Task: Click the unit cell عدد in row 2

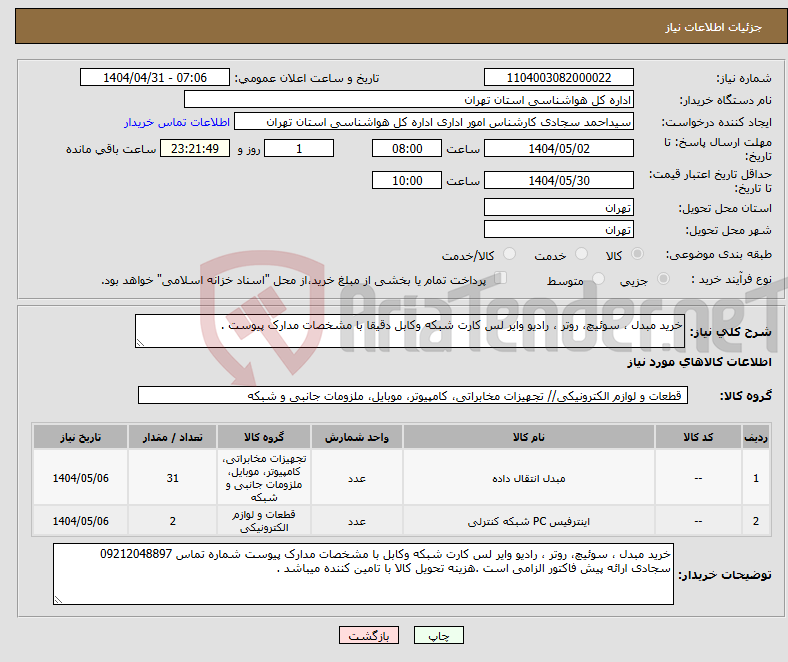Action: coord(357,522)
